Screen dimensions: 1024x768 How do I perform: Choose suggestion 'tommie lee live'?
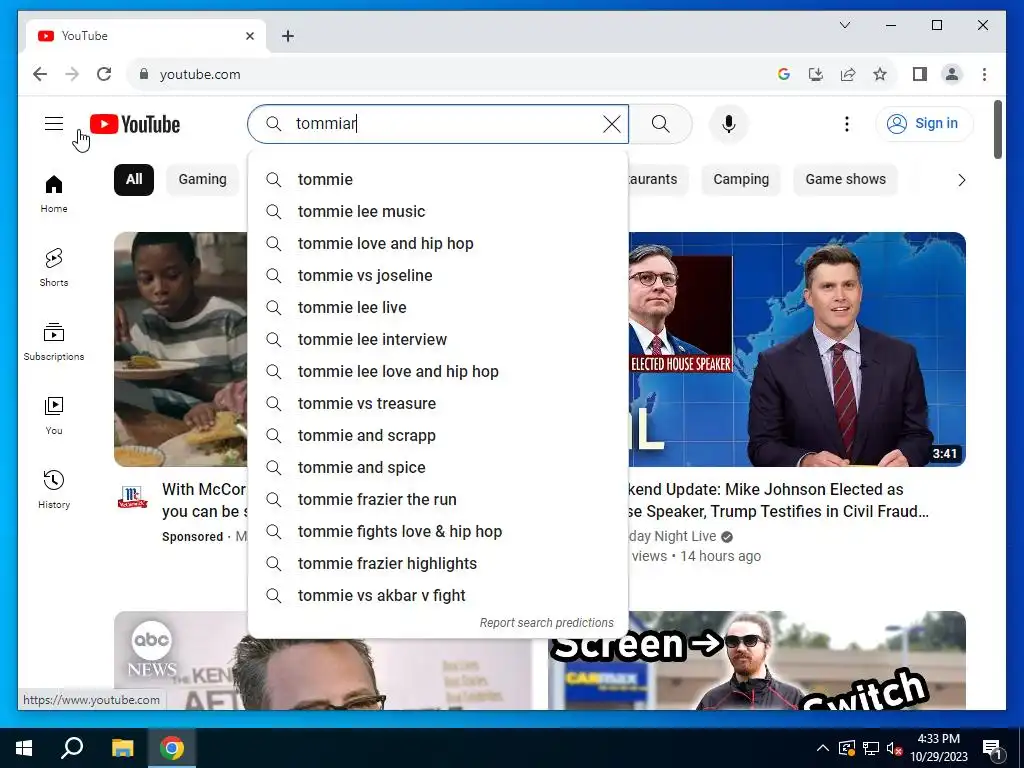tap(438, 308)
